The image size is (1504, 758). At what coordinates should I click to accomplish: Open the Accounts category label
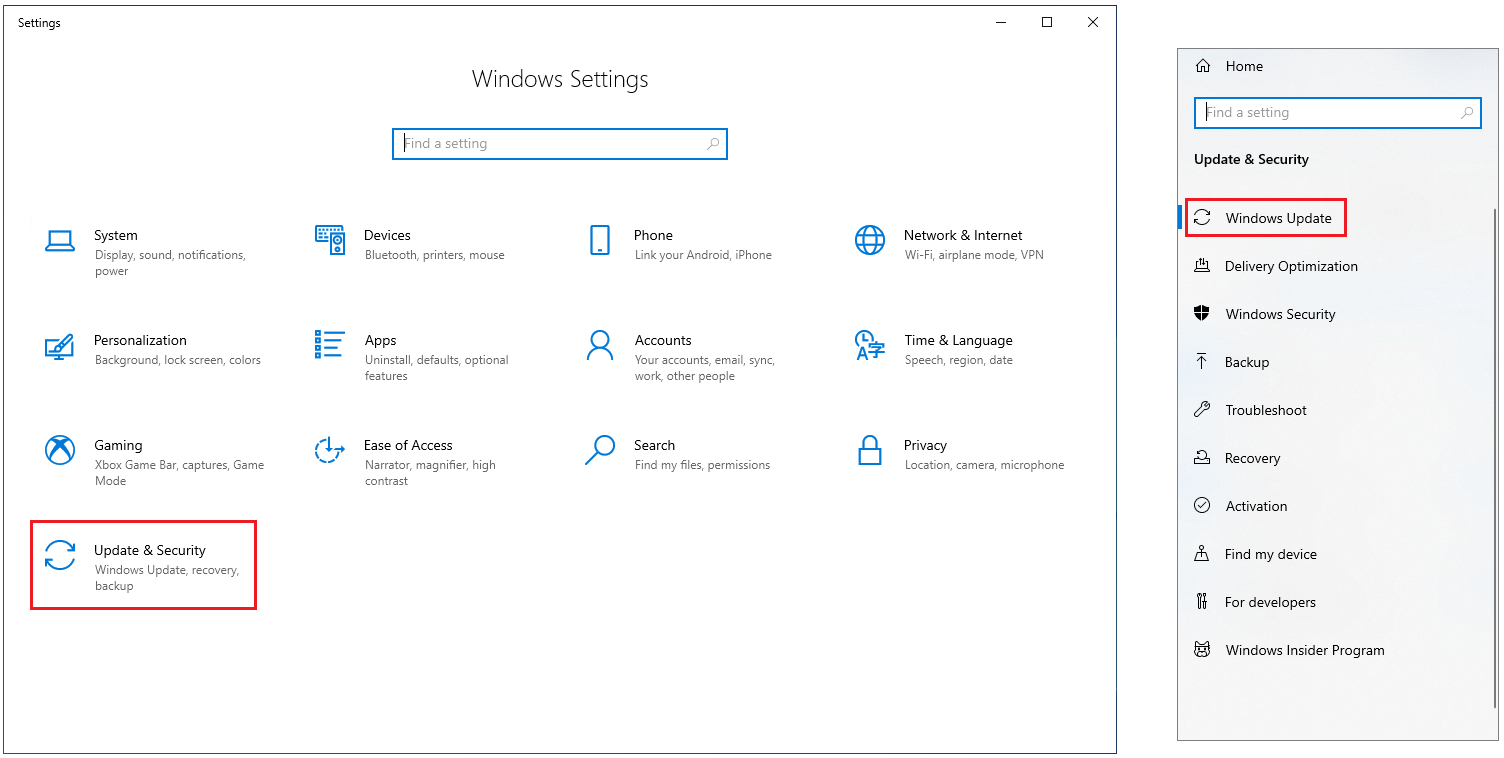pyautogui.click(x=663, y=340)
